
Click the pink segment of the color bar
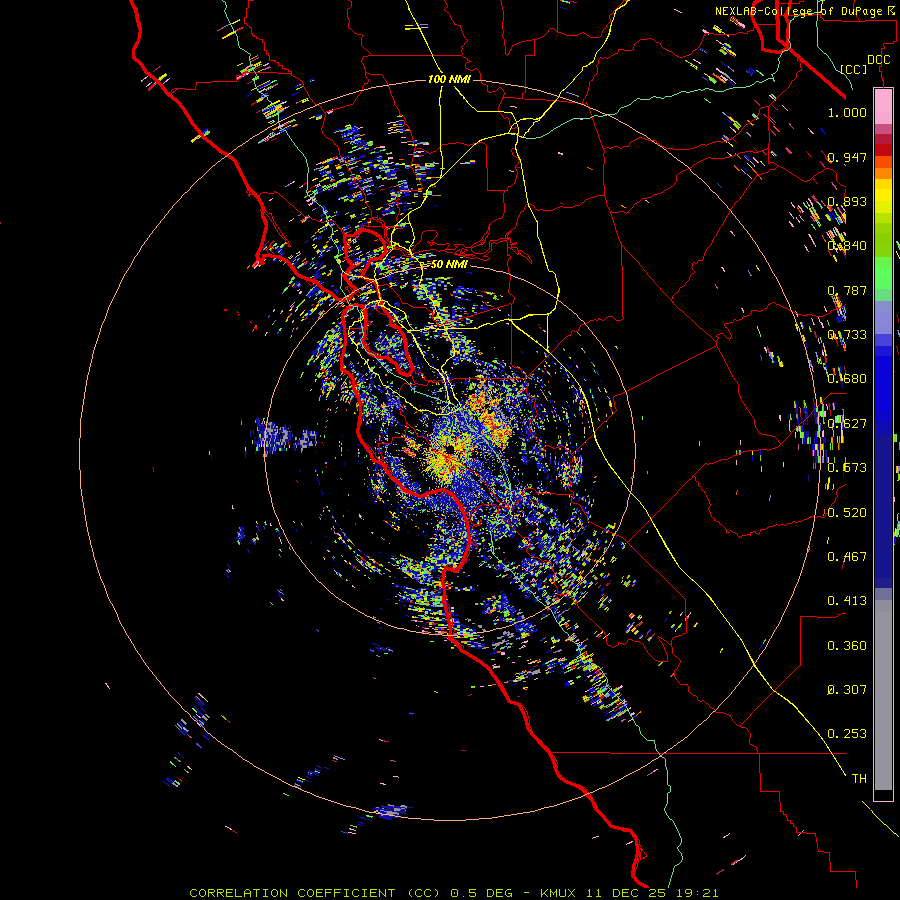[883, 106]
